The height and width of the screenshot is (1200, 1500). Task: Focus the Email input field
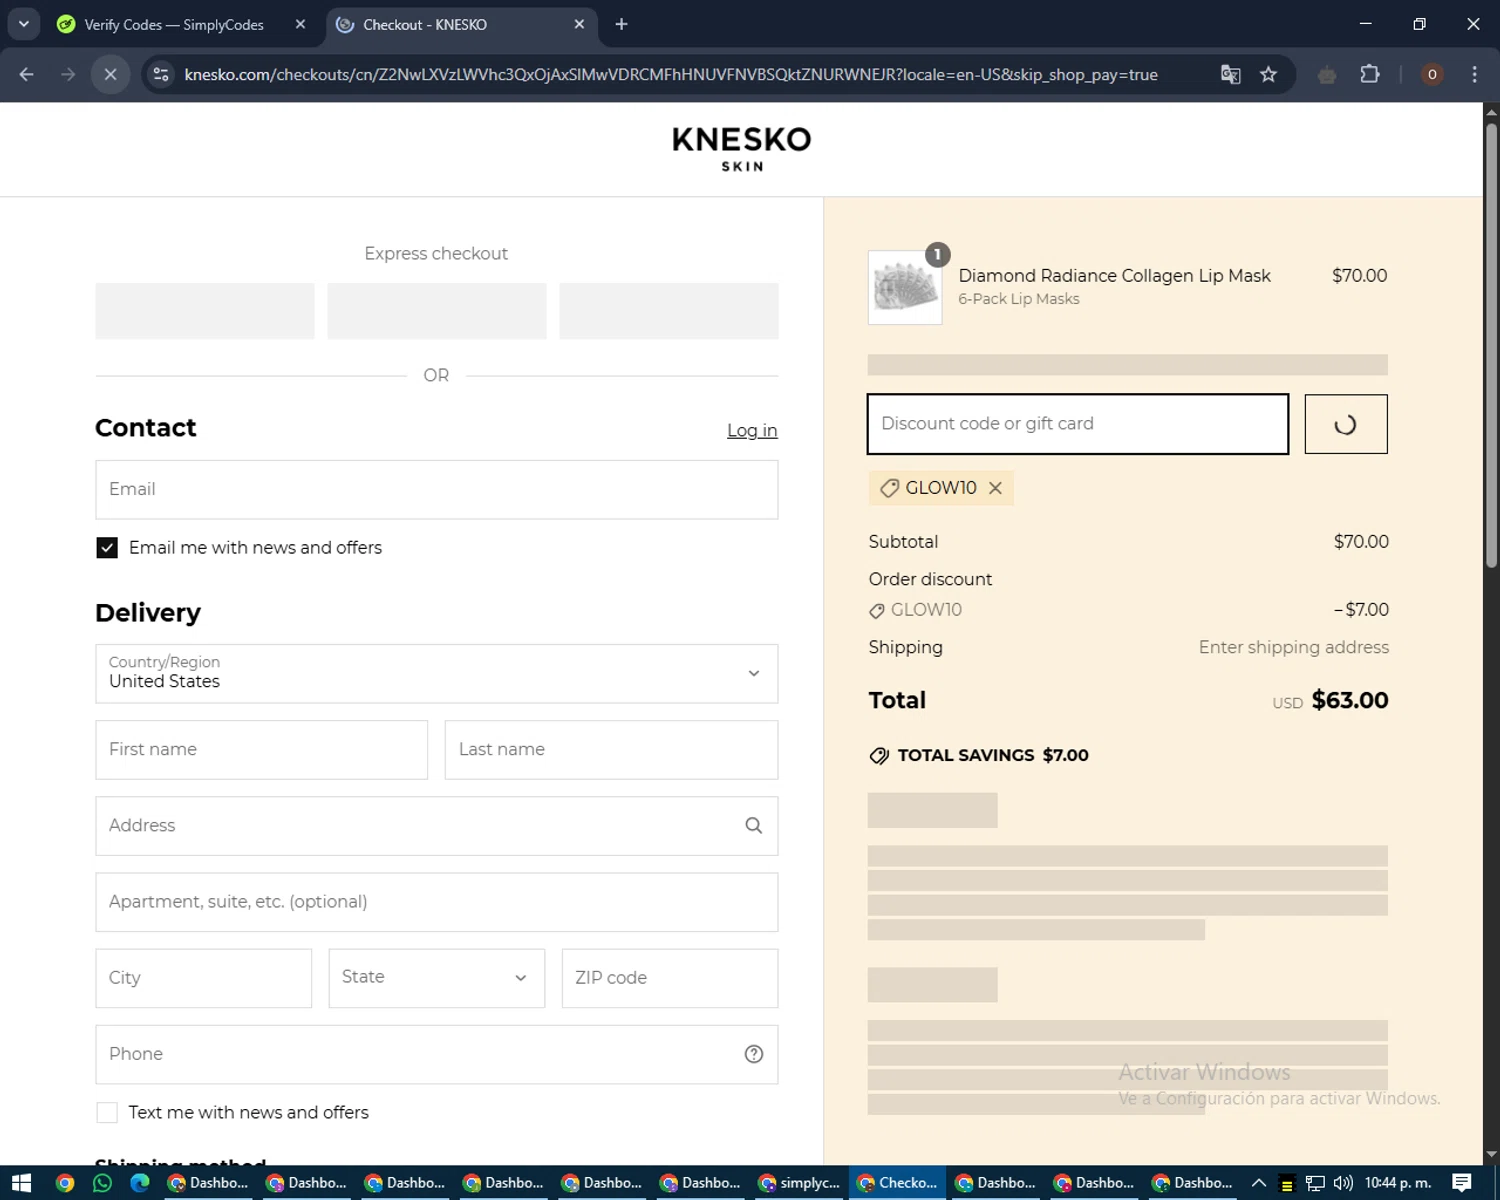pos(436,489)
